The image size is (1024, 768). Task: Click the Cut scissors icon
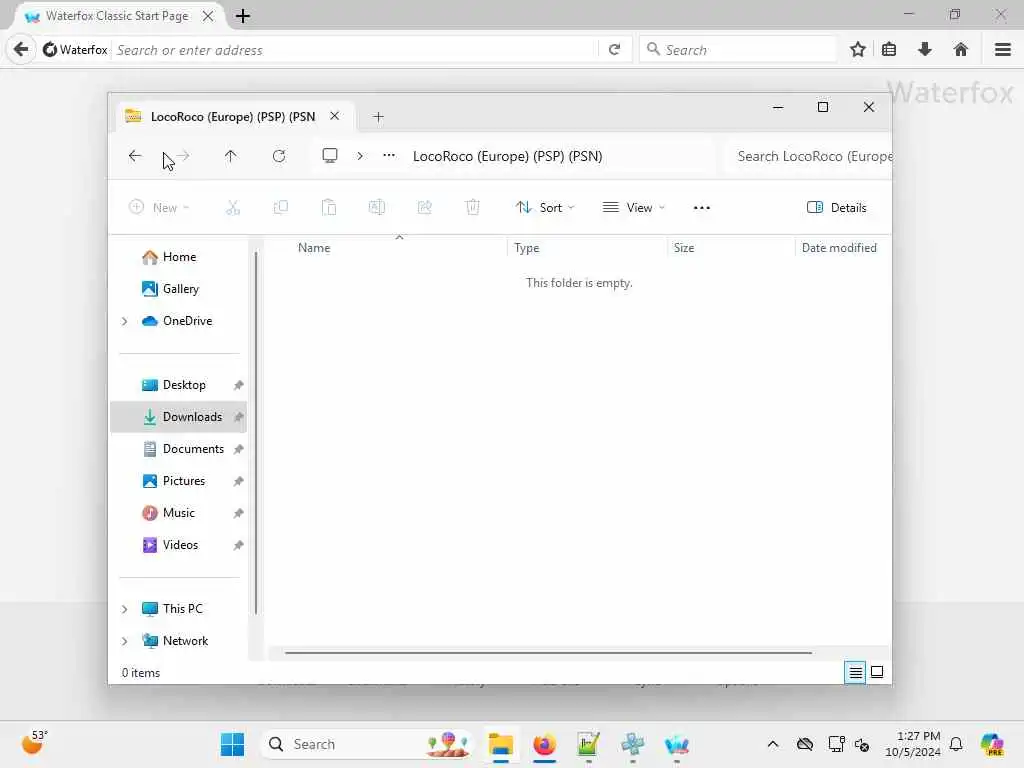click(x=233, y=208)
